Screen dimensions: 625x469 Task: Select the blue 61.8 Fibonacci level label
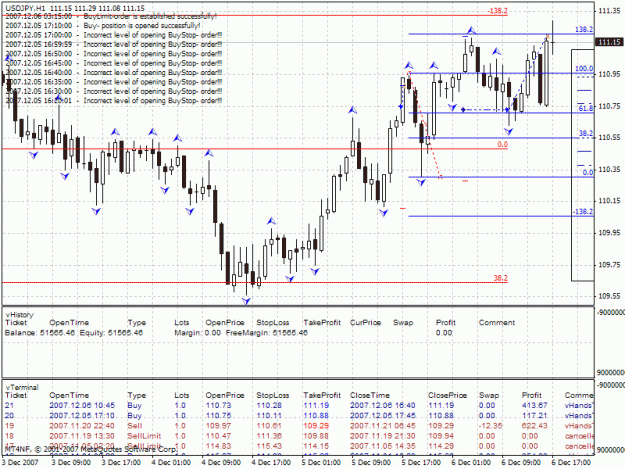click(586, 108)
